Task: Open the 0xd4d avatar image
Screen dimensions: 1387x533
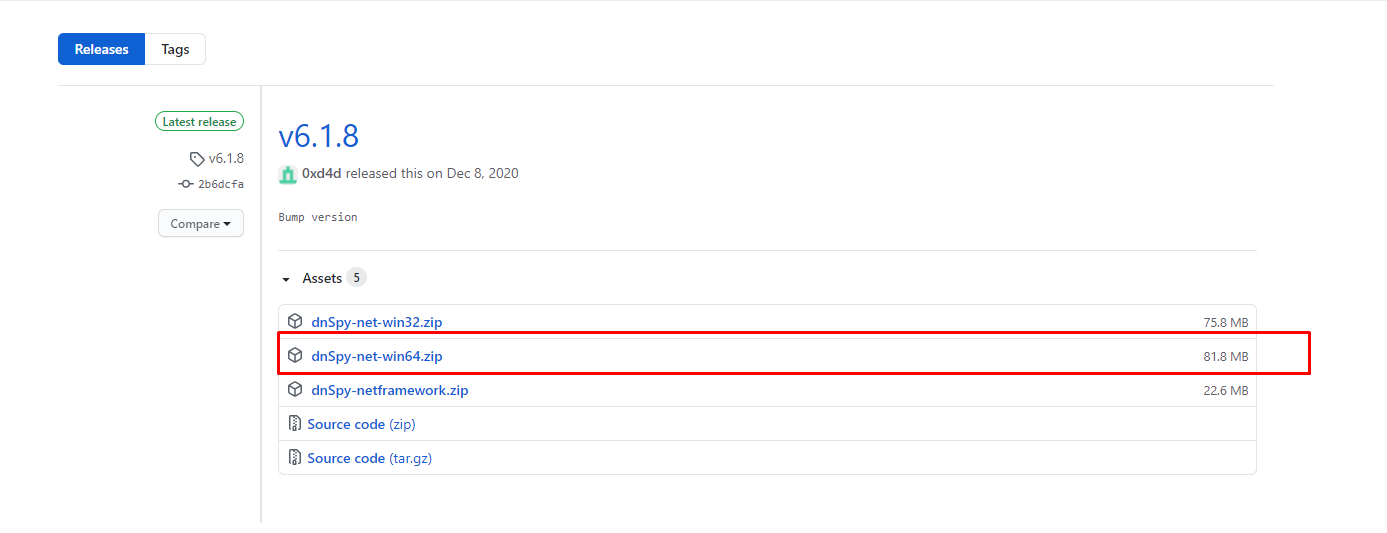Action: coord(288,174)
